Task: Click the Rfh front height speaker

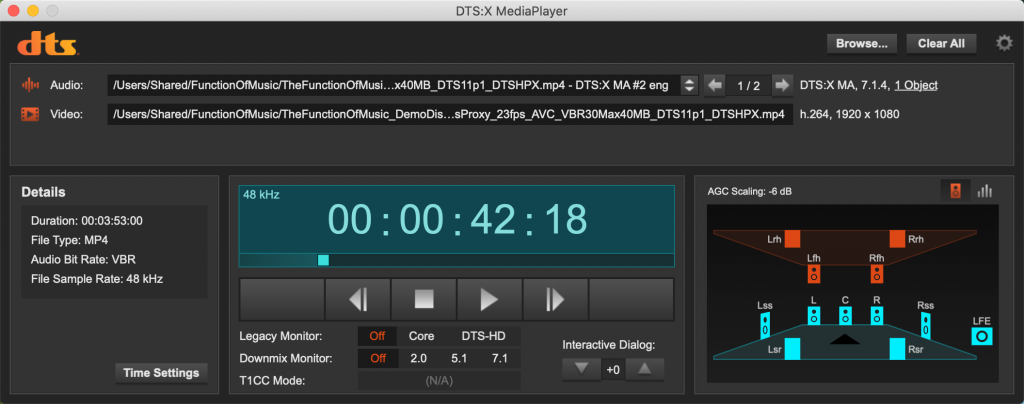Action: pyautogui.click(x=877, y=273)
